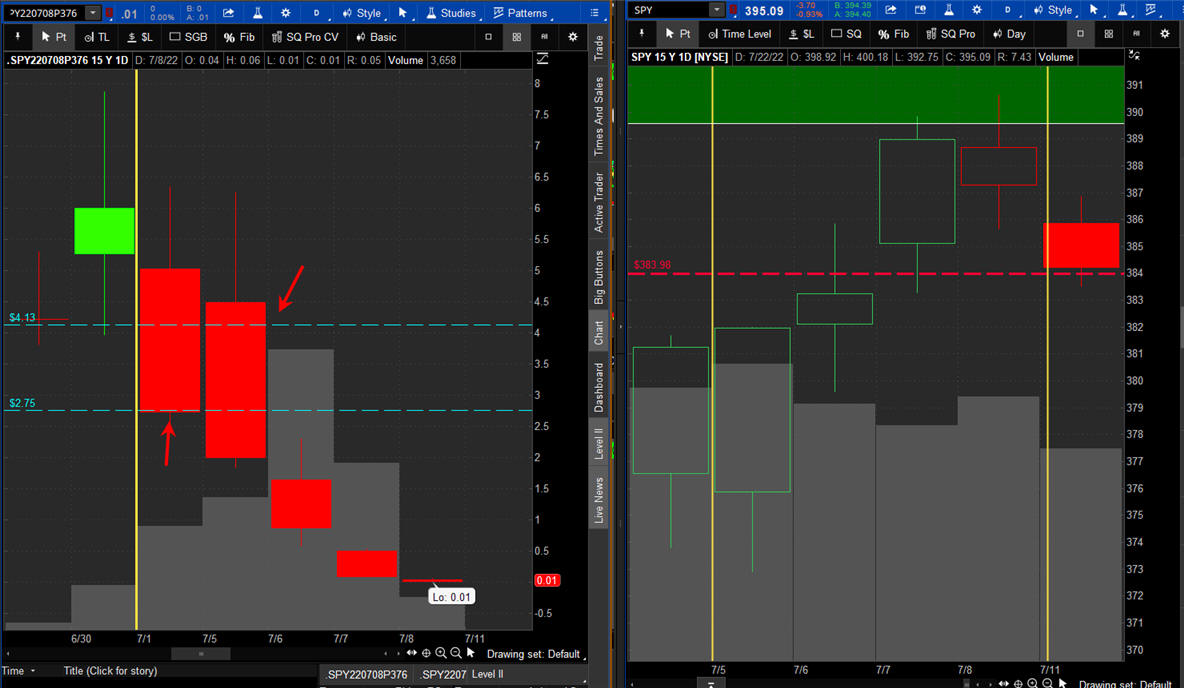Open the D timeframe selector on SPY chart

coord(1007,10)
